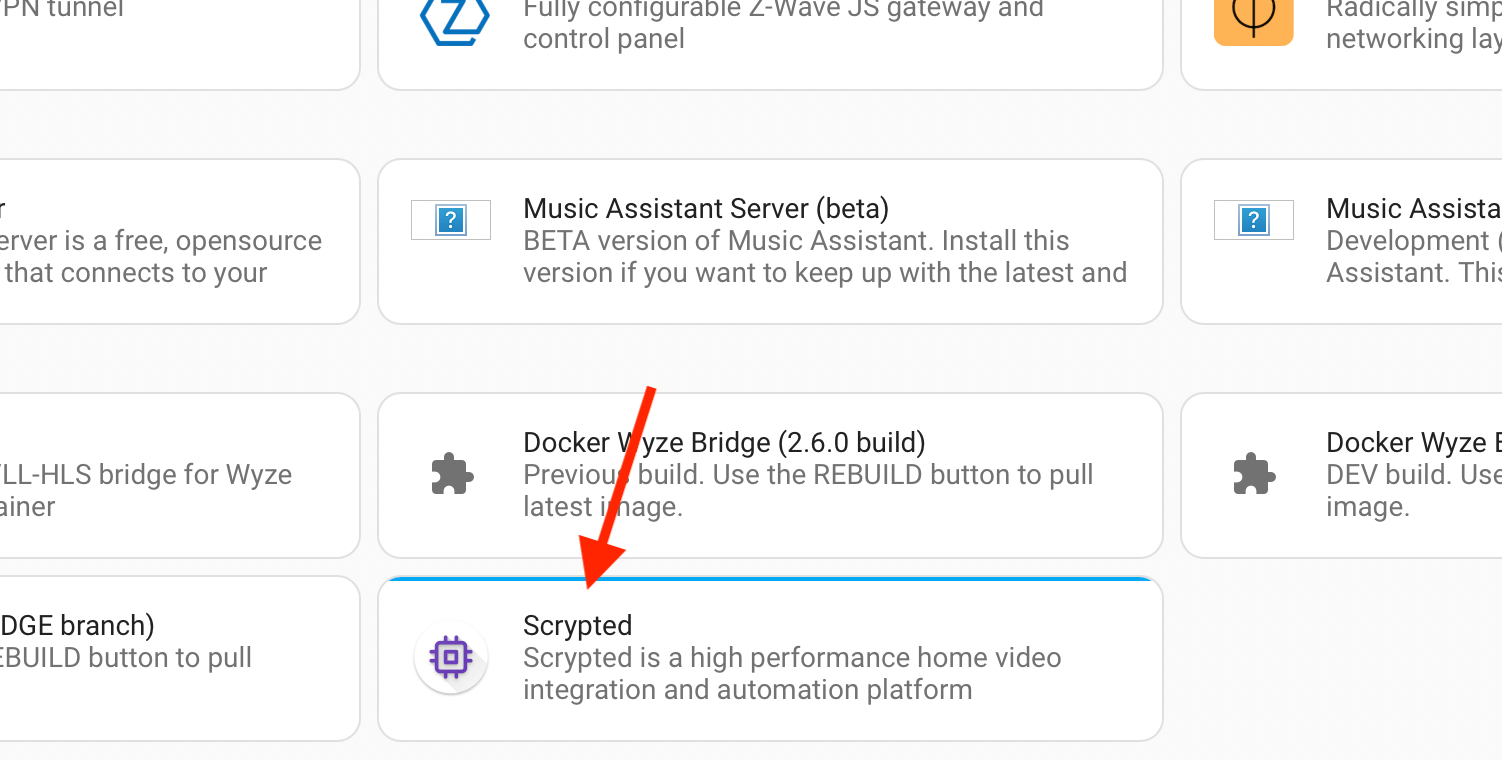
Task: Open the Docker Wyze DEV build card title
Action: click(1412, 442)
